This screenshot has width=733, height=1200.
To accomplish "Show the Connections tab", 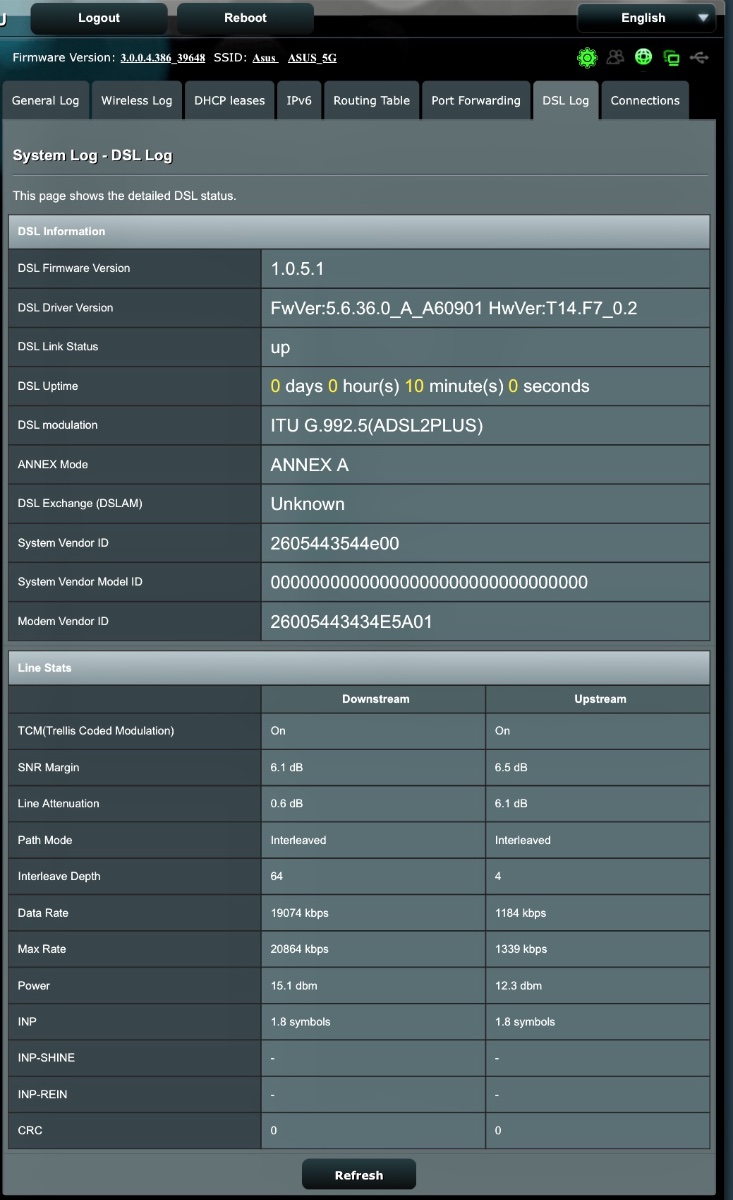I will click(x=645, y=101).
